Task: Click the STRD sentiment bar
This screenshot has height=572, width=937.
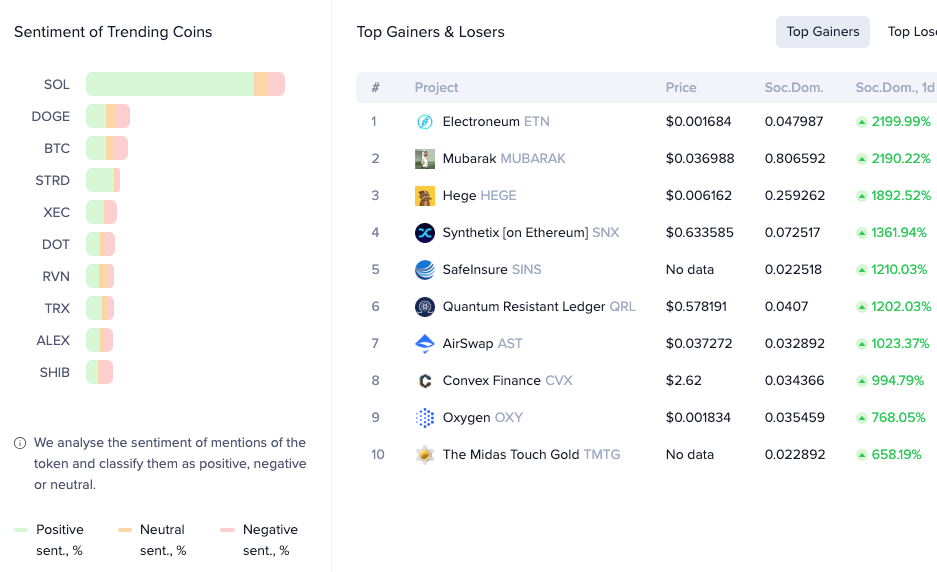Action: tap(103, 181)
